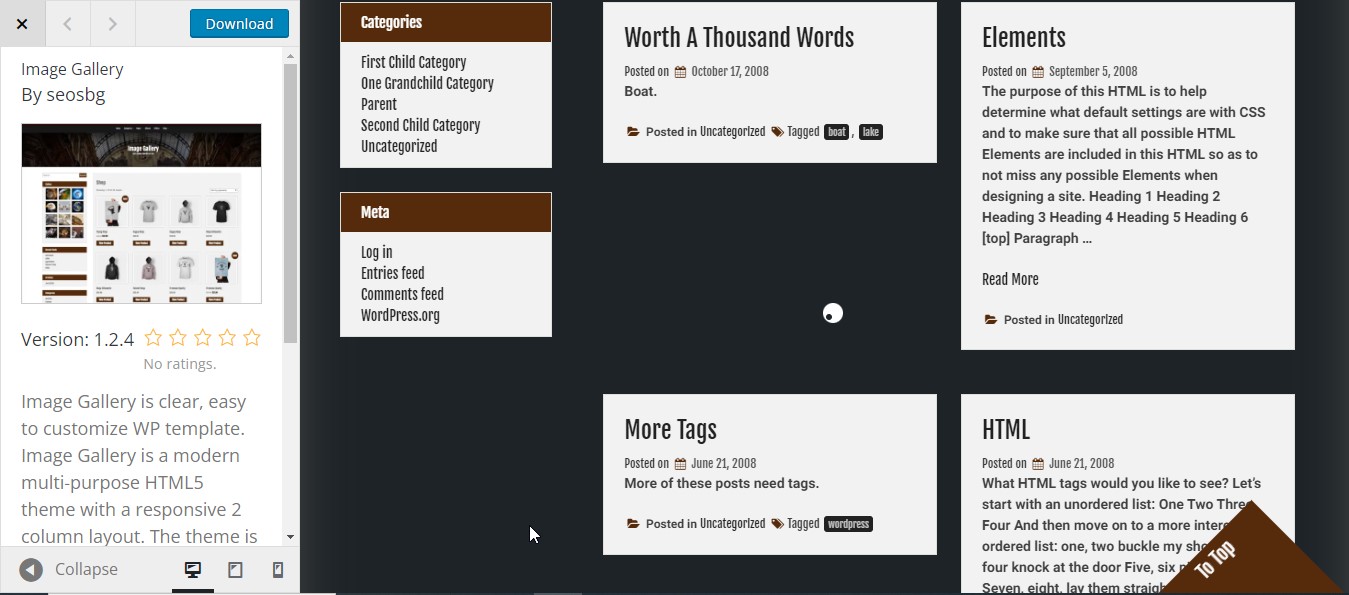Go to previous theme arrow
This screenshot has height=595, width=1349.
67,23
